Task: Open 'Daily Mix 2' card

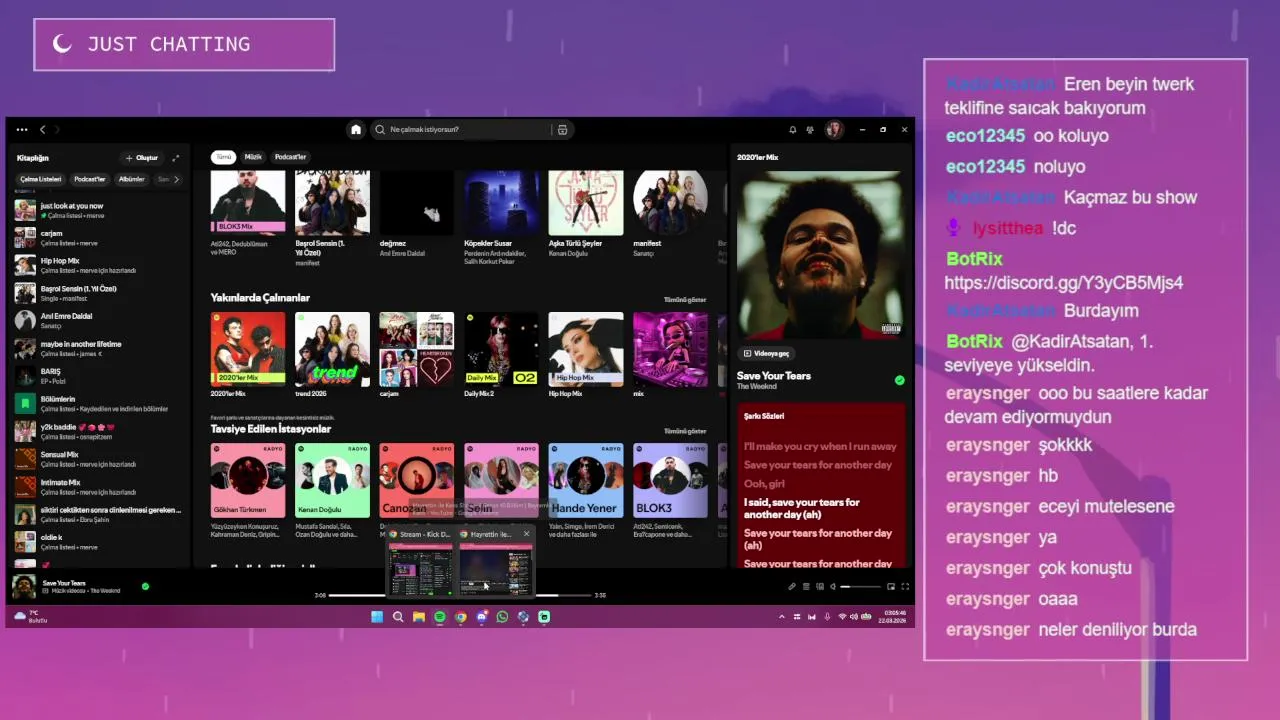Action: [501, 355]
